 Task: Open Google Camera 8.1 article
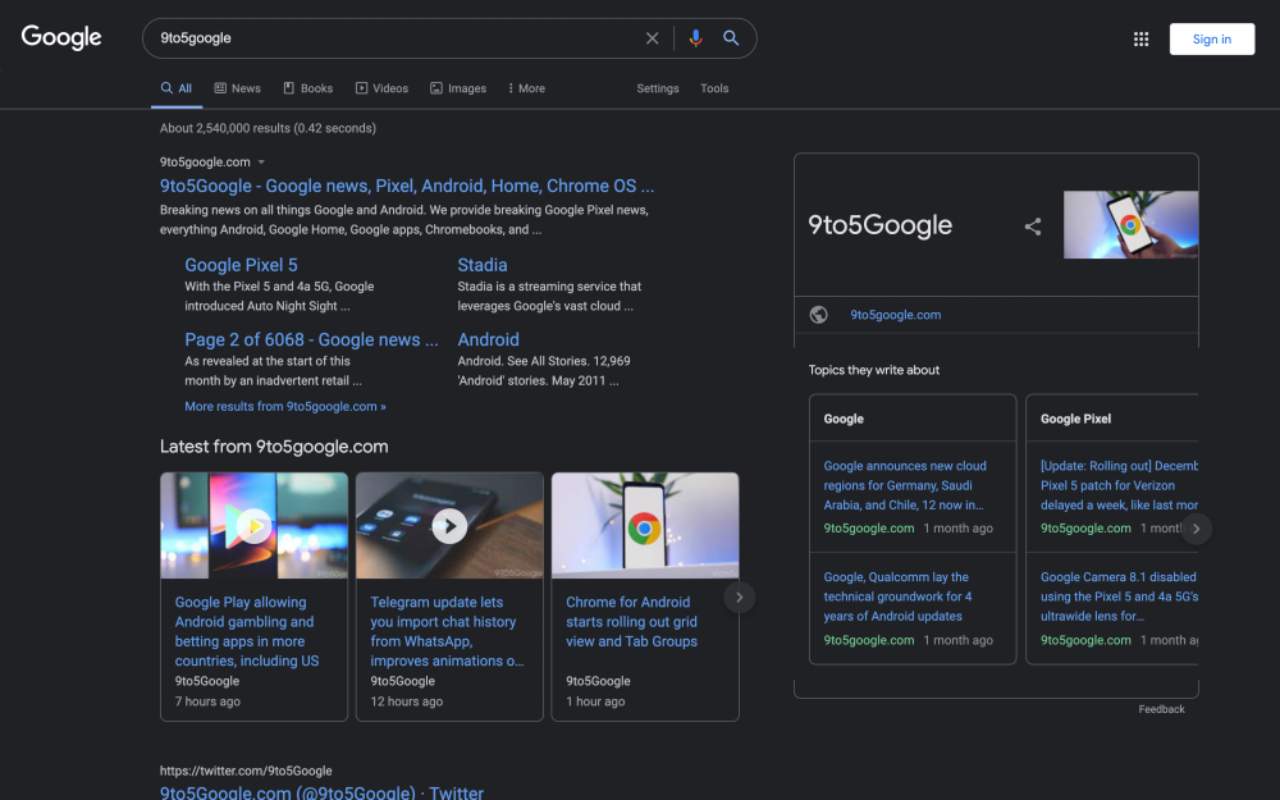(x=1119, y=597)
